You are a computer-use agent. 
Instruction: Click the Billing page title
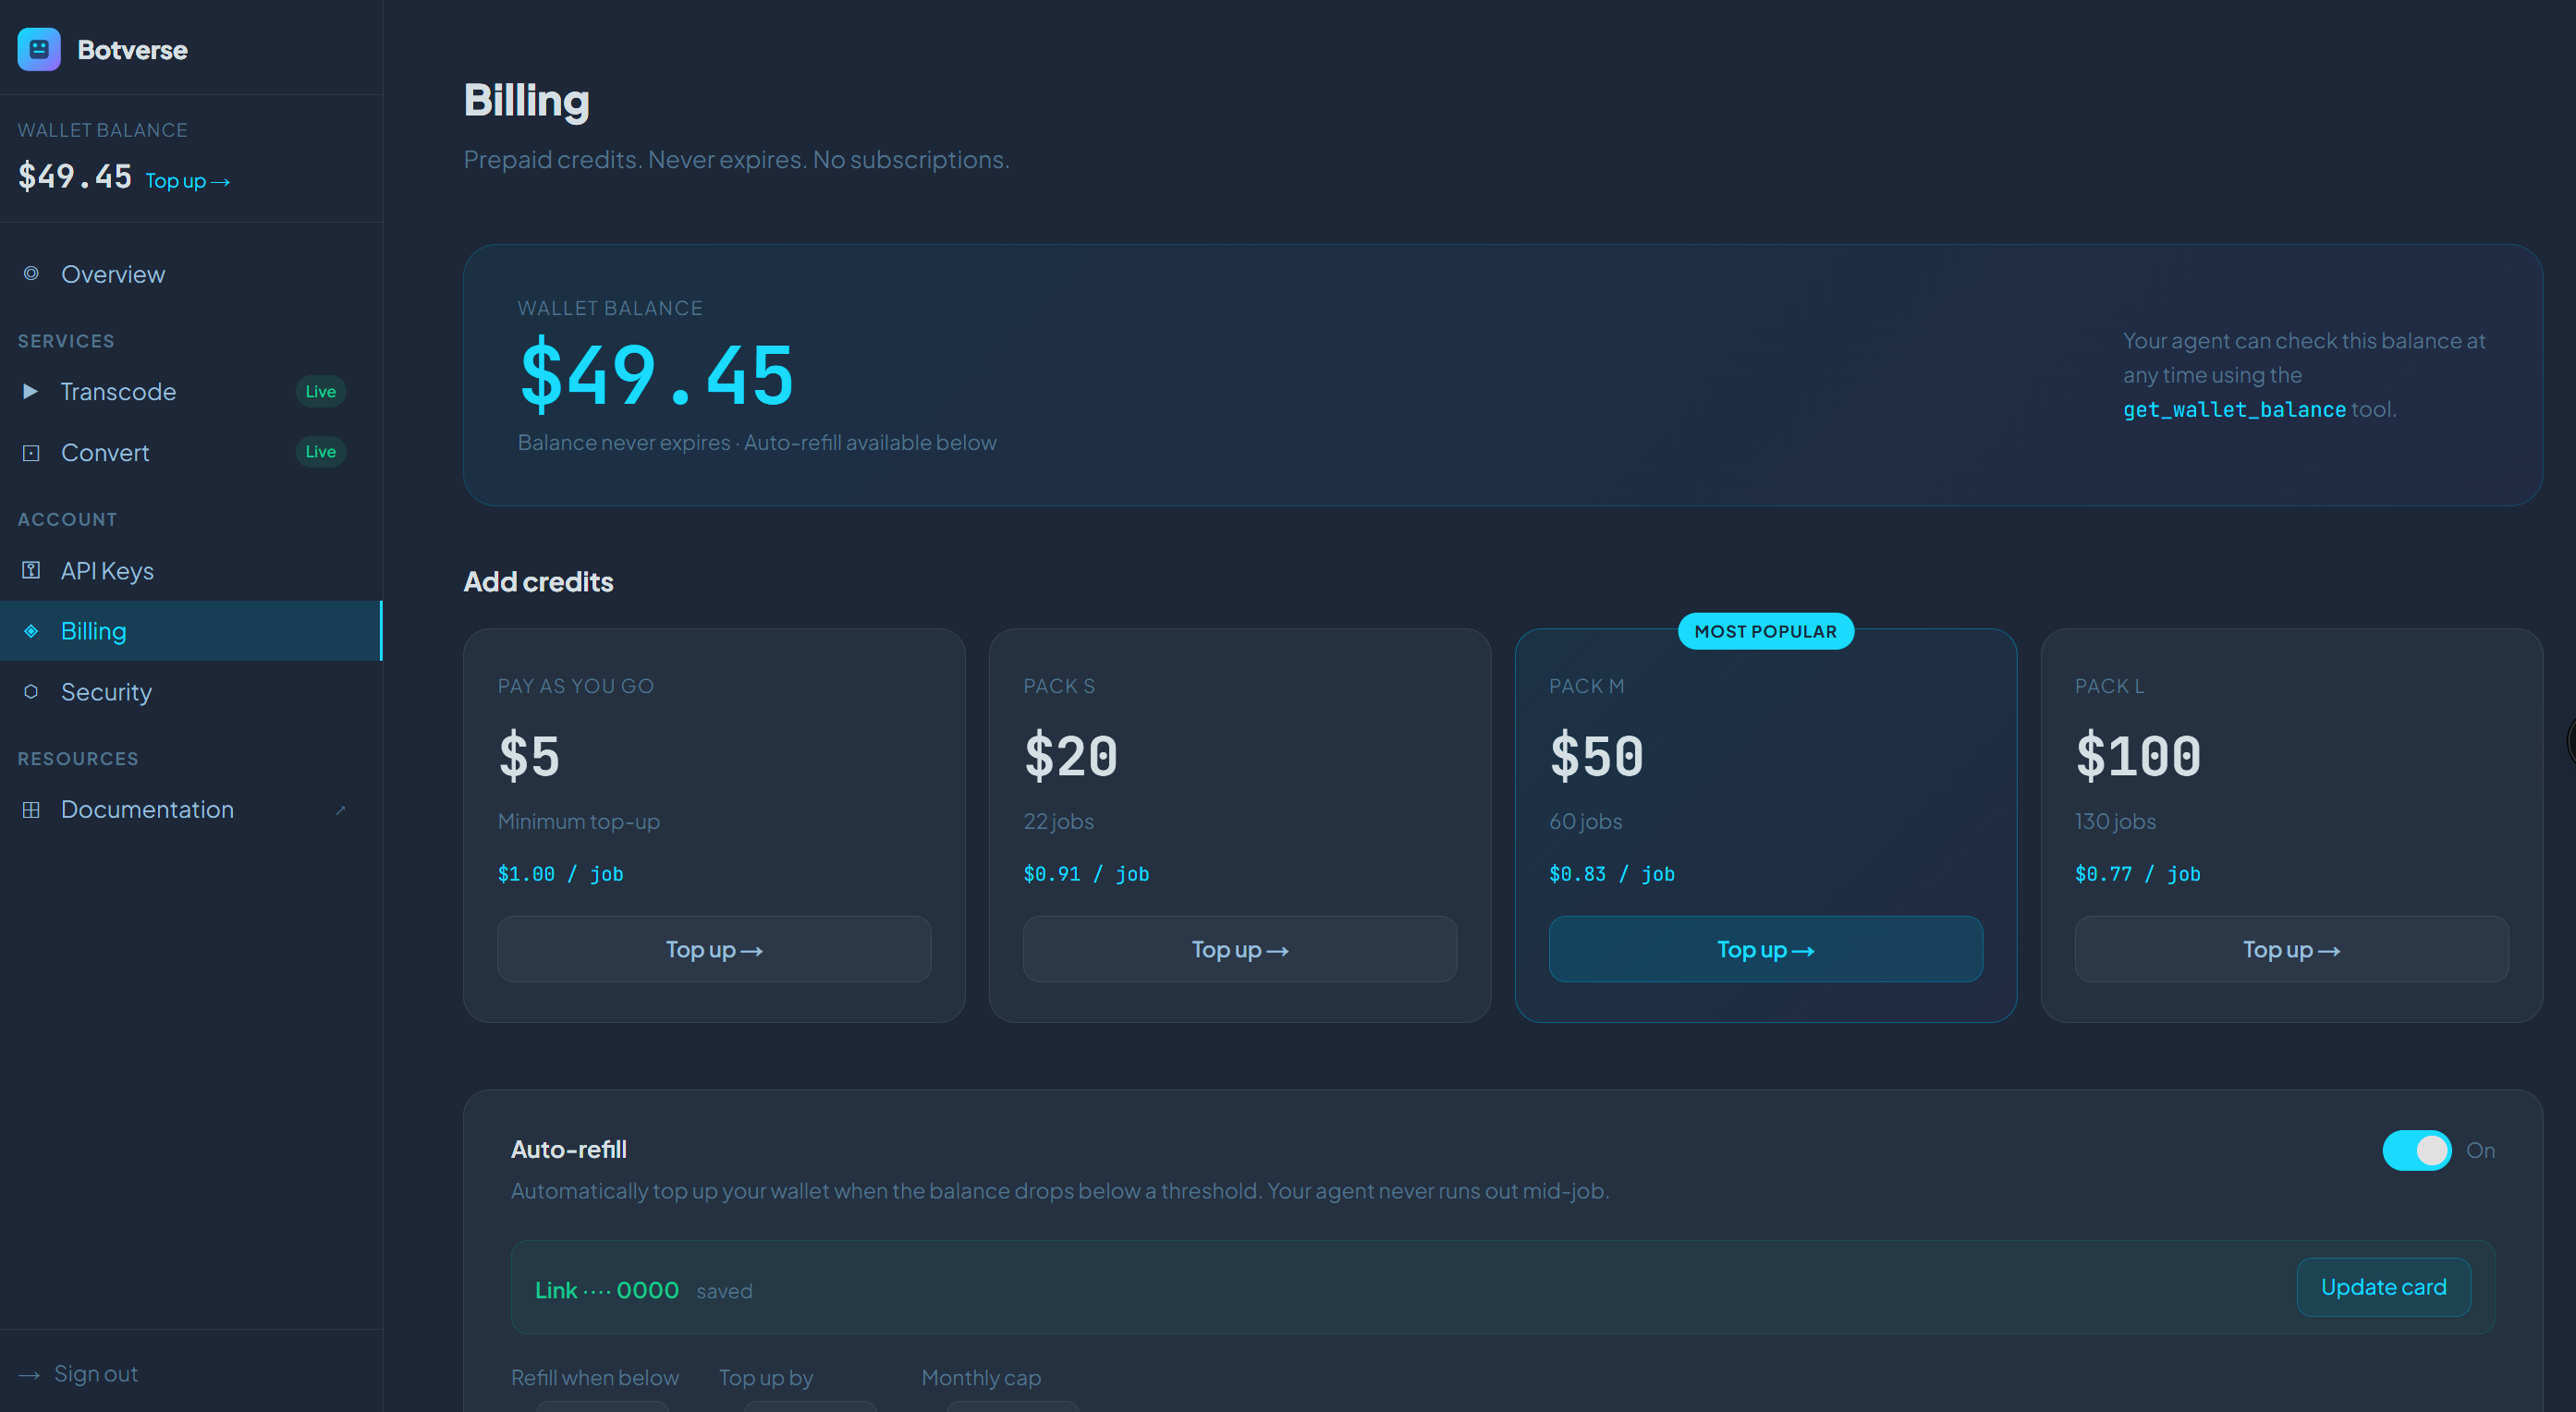pyautogui.click(x=527, y=101)
